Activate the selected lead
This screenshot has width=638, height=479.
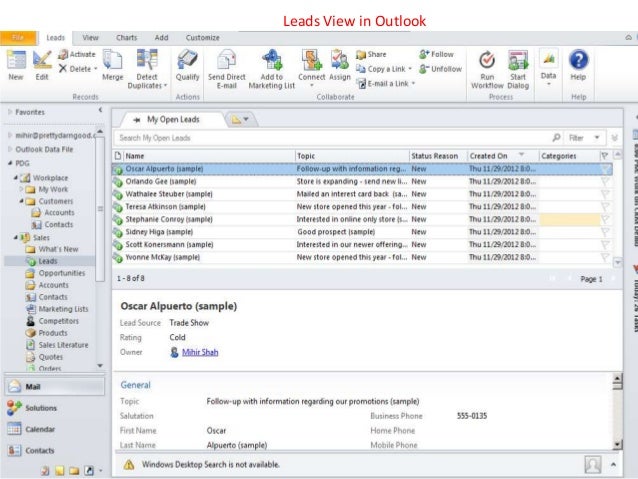77,54
